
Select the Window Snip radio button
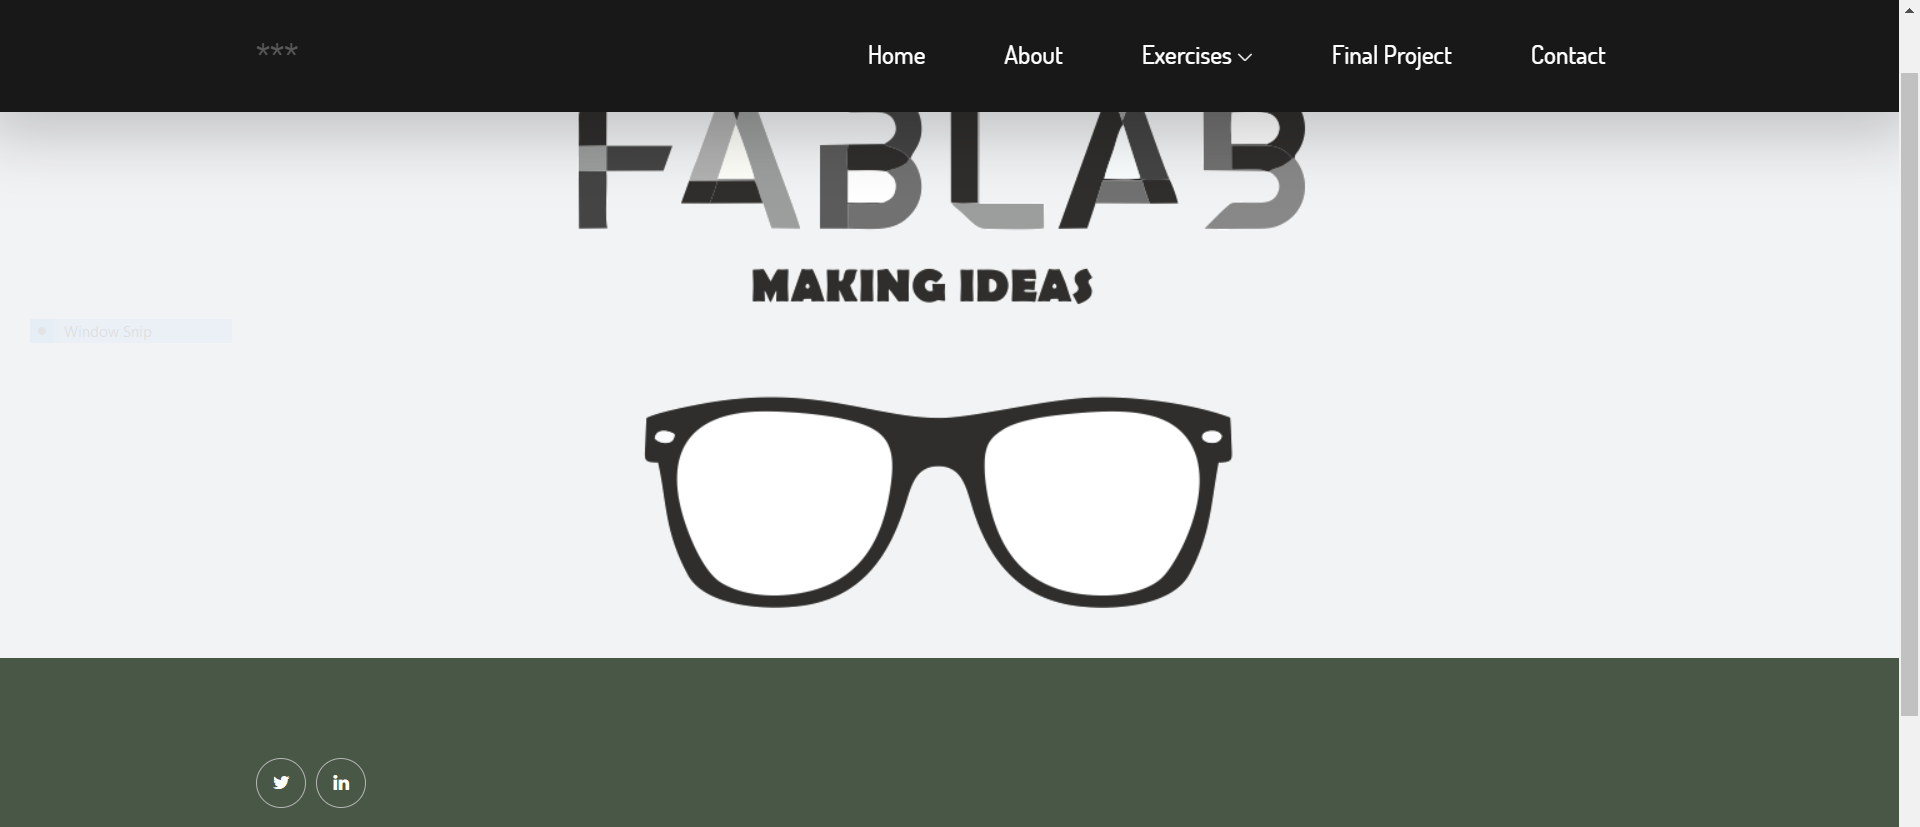point(42,331)
